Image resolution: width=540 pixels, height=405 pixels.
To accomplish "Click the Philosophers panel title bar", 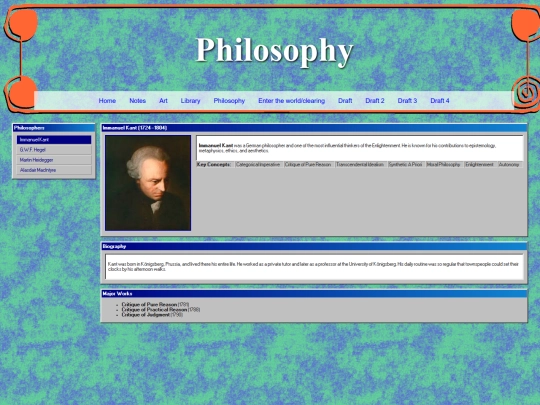I will coord(54,128).
